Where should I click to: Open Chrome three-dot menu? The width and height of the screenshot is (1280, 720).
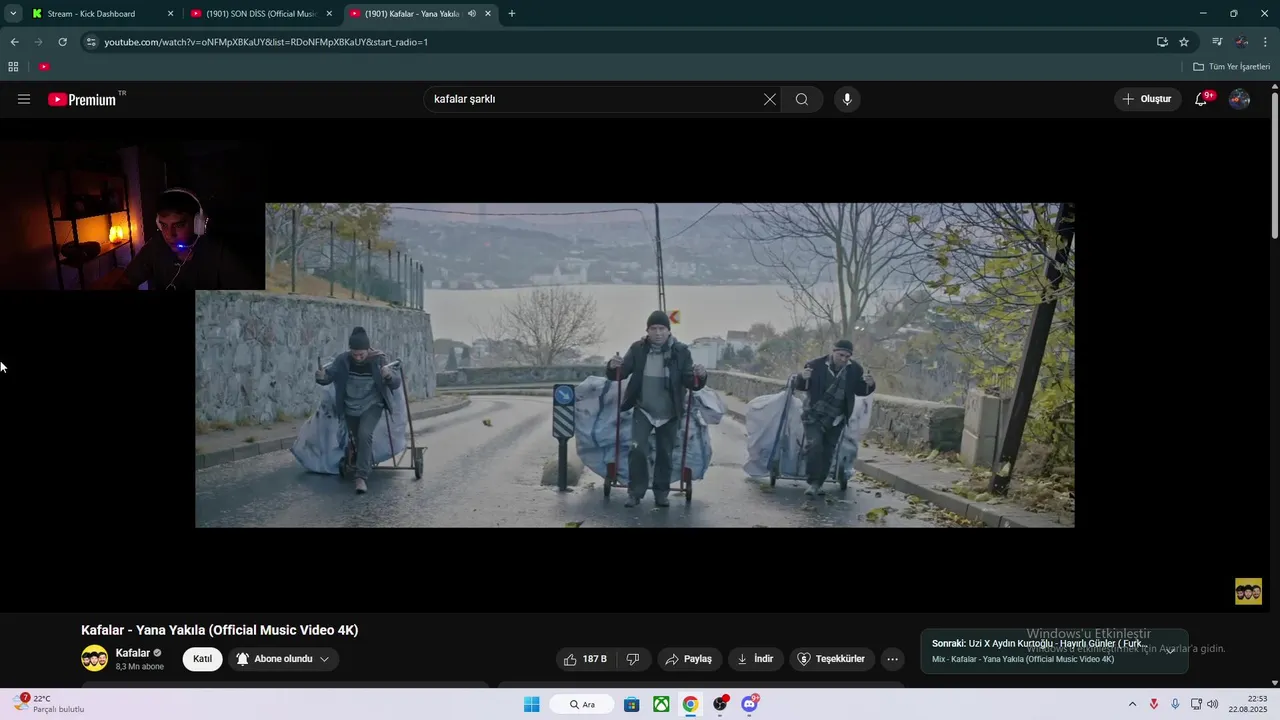point(1265,42)
